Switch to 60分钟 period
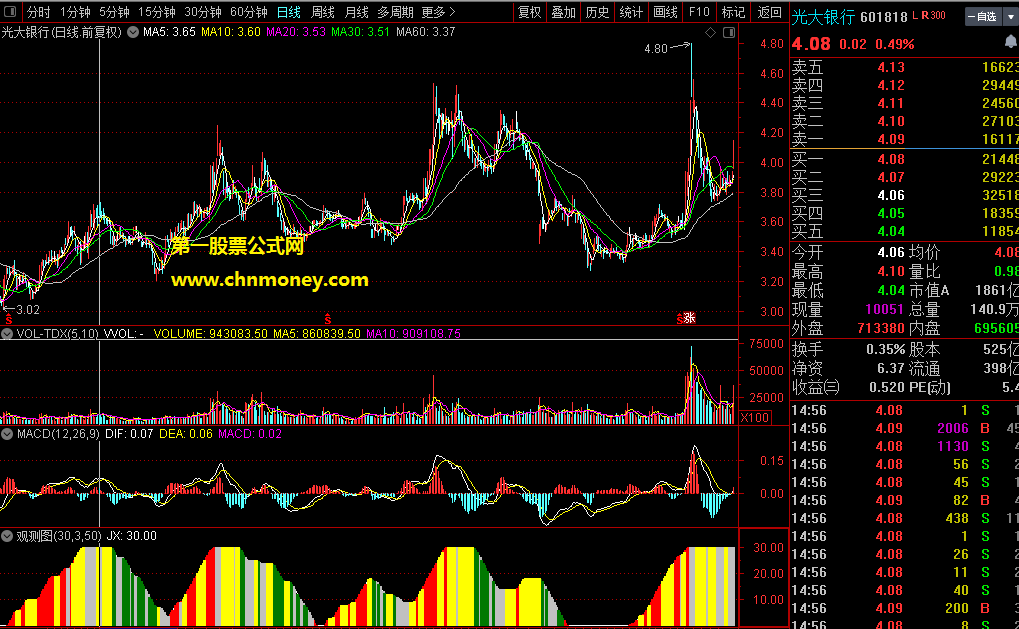This screenshot has height=629, width=1019. point(249,12)
